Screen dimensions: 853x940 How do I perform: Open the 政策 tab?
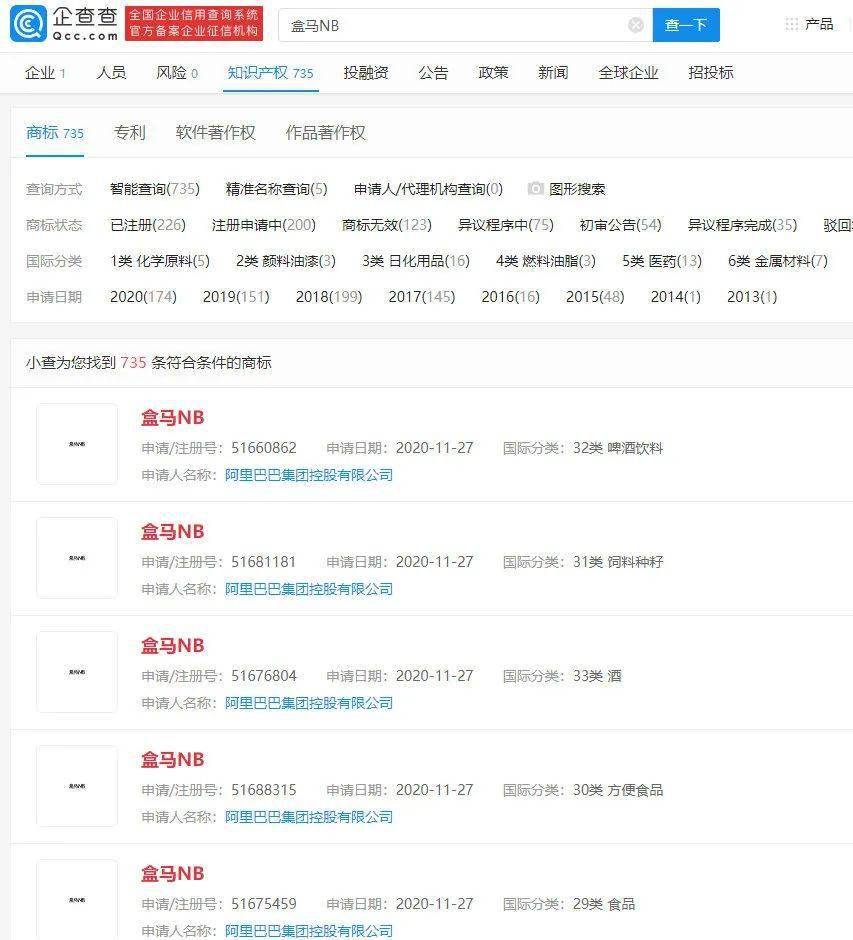[x=493, y=73]
